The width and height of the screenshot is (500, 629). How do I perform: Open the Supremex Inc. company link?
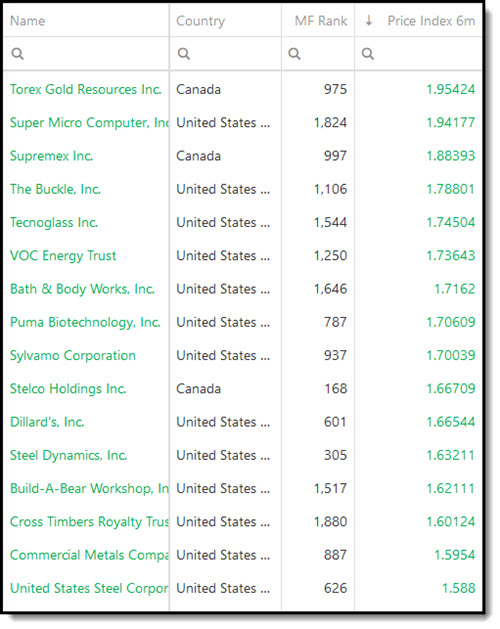tap(51, 156)
